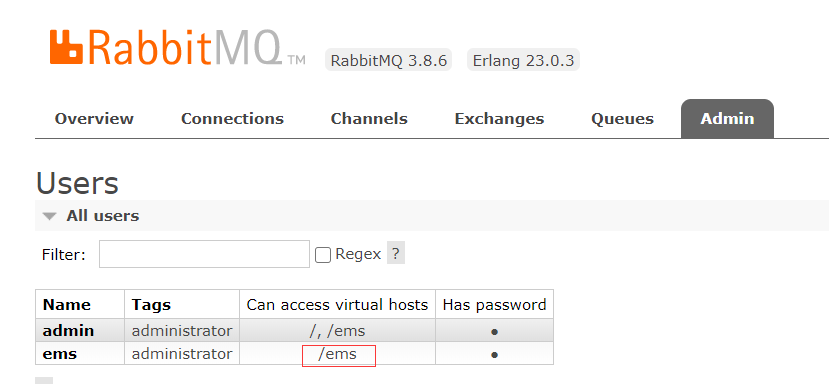Click the Regex help question mark
This screenshot has height=384, width=829.
[x=396, y=253]
